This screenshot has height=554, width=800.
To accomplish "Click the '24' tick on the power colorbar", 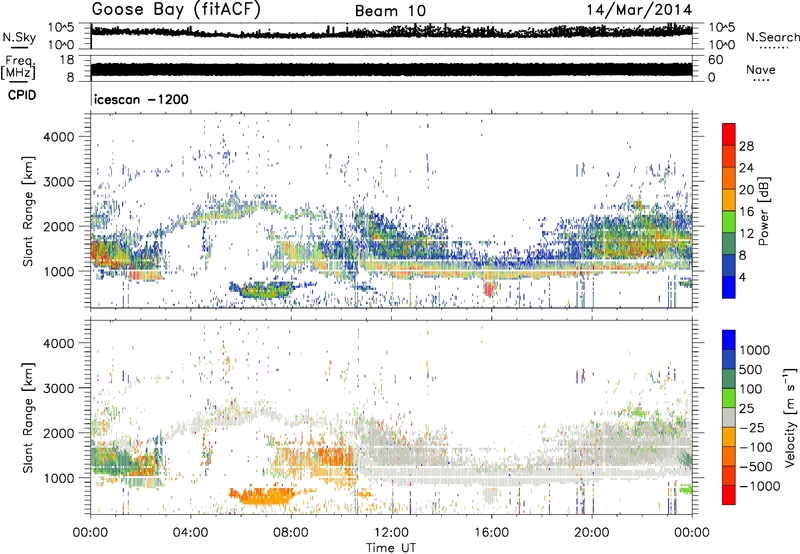I will point(746,168).
